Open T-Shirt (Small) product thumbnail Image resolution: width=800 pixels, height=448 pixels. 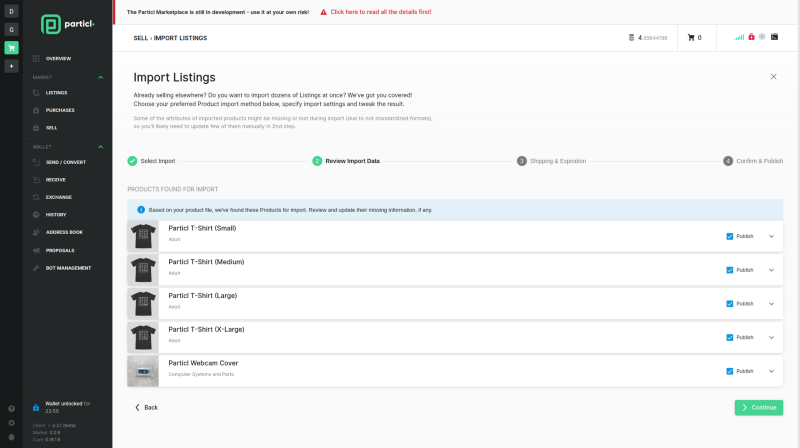pos(143,236)
